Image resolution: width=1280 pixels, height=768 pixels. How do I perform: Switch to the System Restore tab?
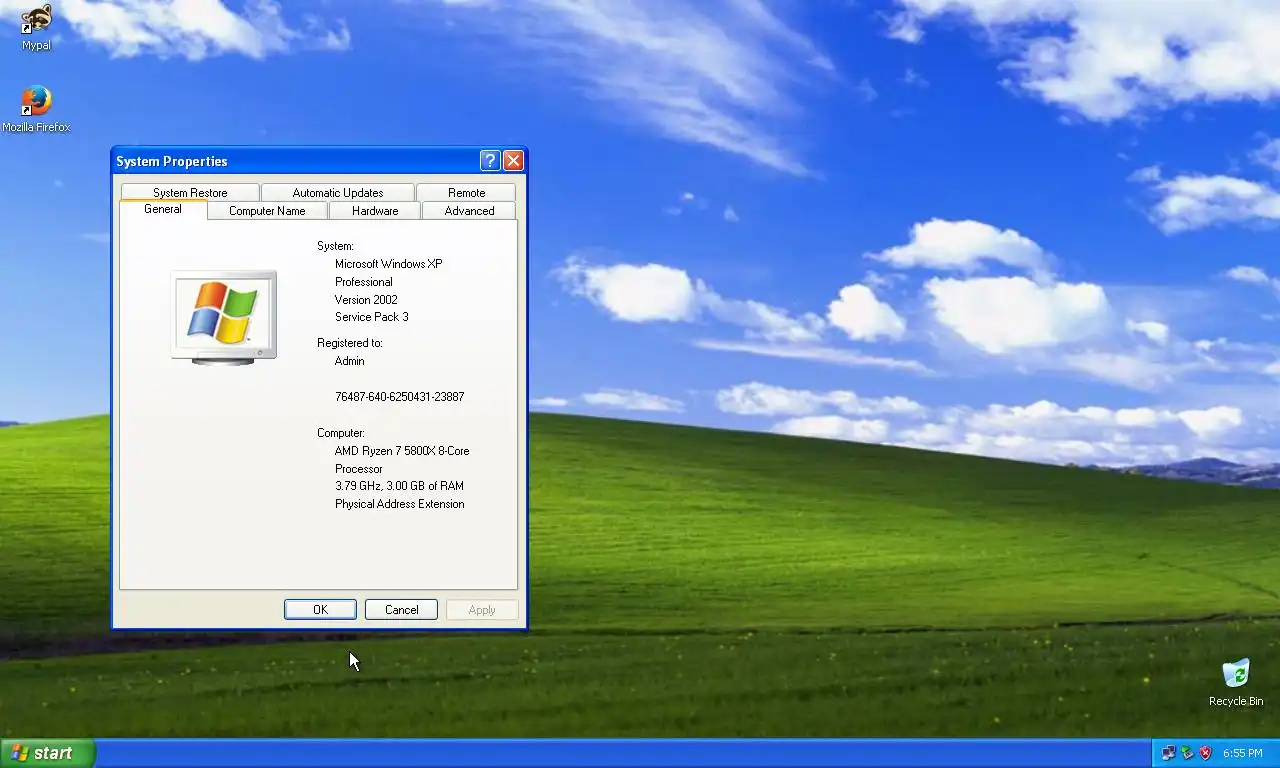coord(190,192)
